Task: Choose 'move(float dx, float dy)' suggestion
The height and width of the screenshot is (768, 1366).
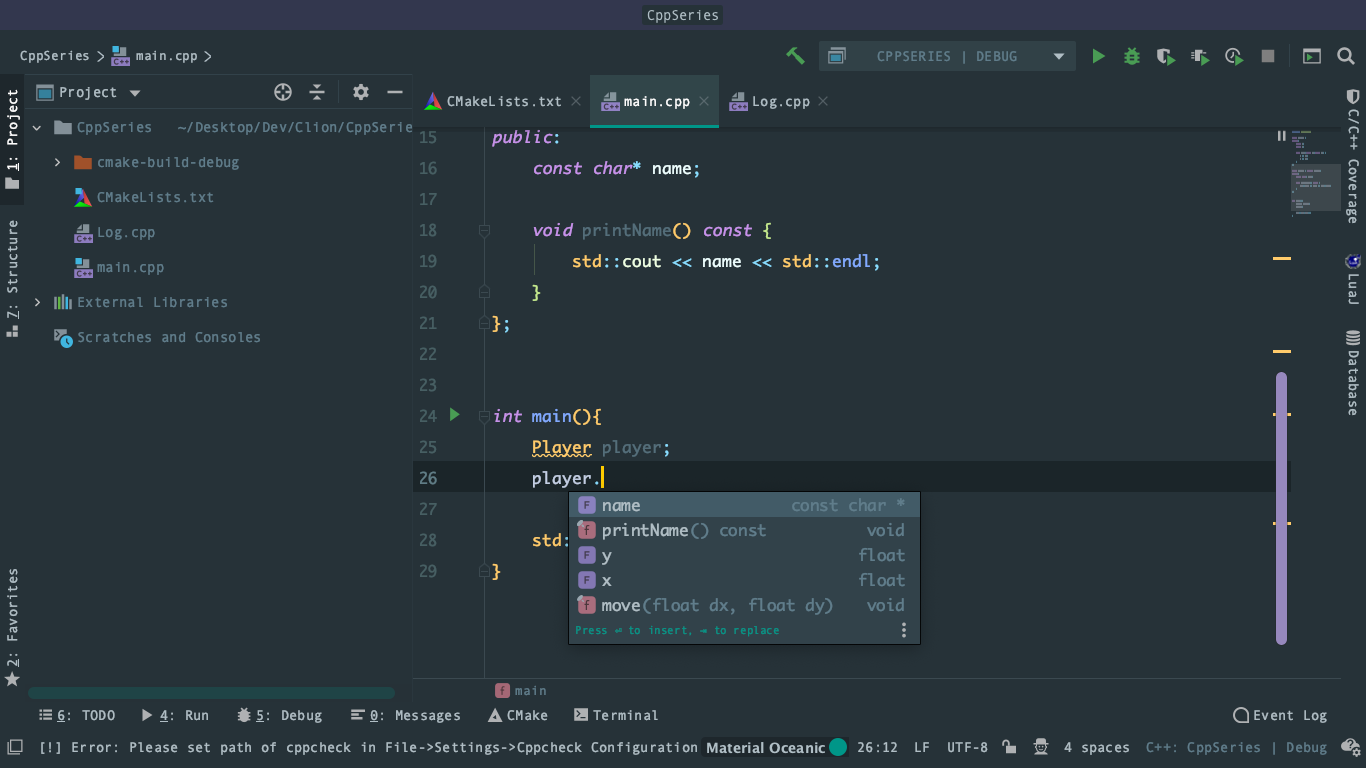Action: tap(744, 605)
